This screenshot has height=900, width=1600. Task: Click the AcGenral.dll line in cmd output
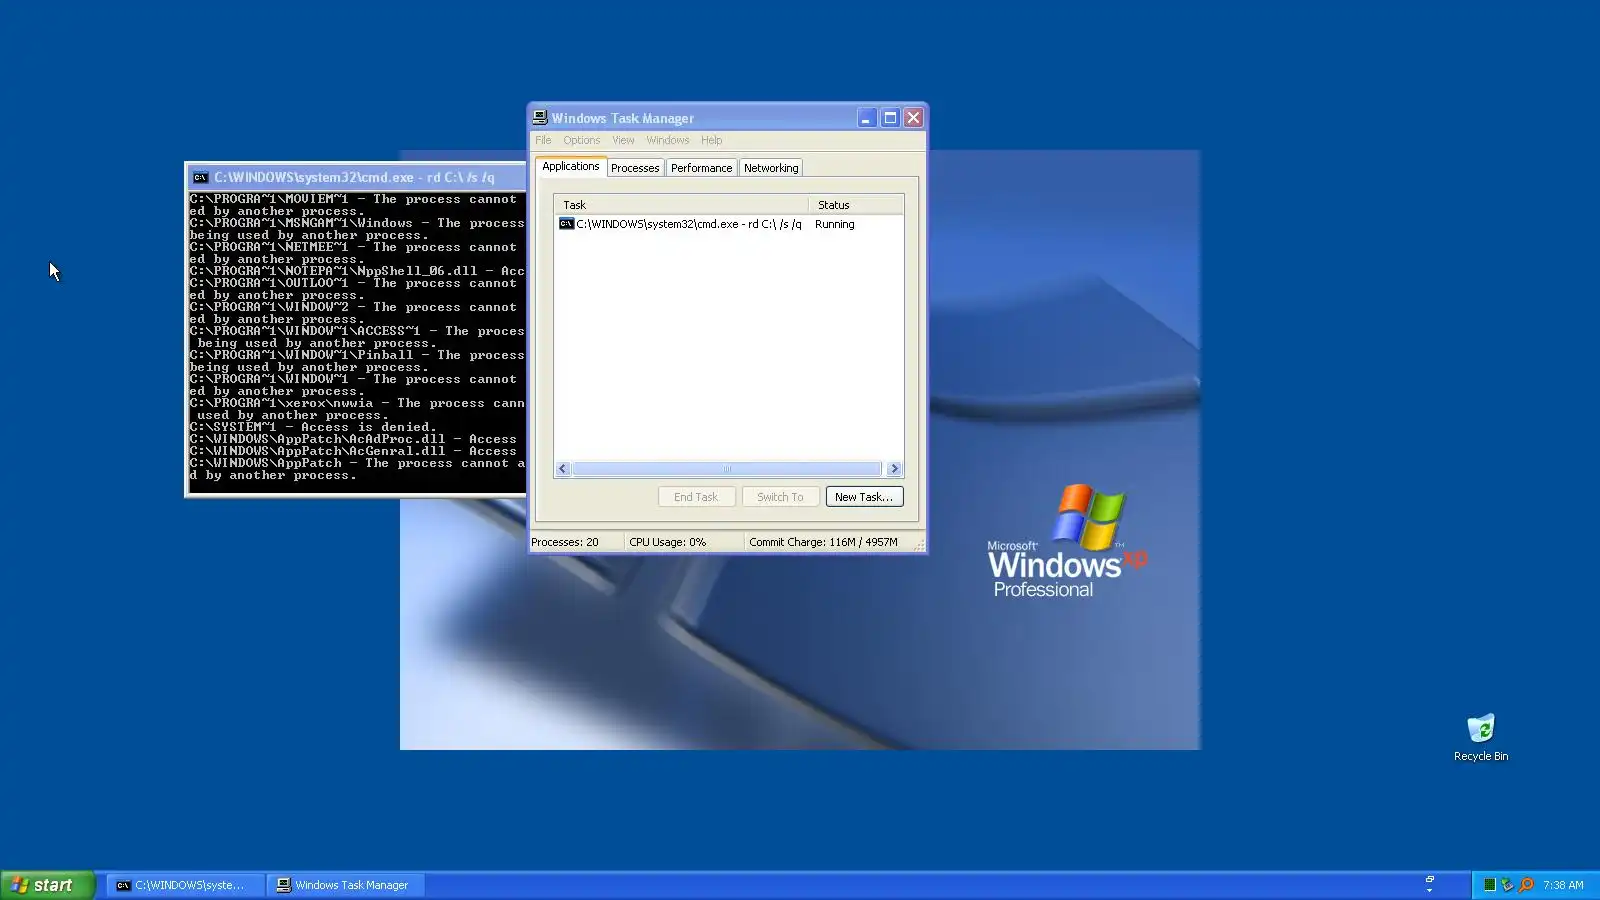pyautogui.click(x=354, y=451)
